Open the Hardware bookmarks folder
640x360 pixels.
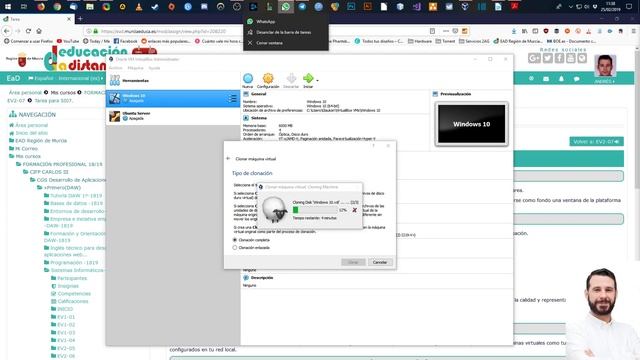pyautogui.click(x=420, y=41)
